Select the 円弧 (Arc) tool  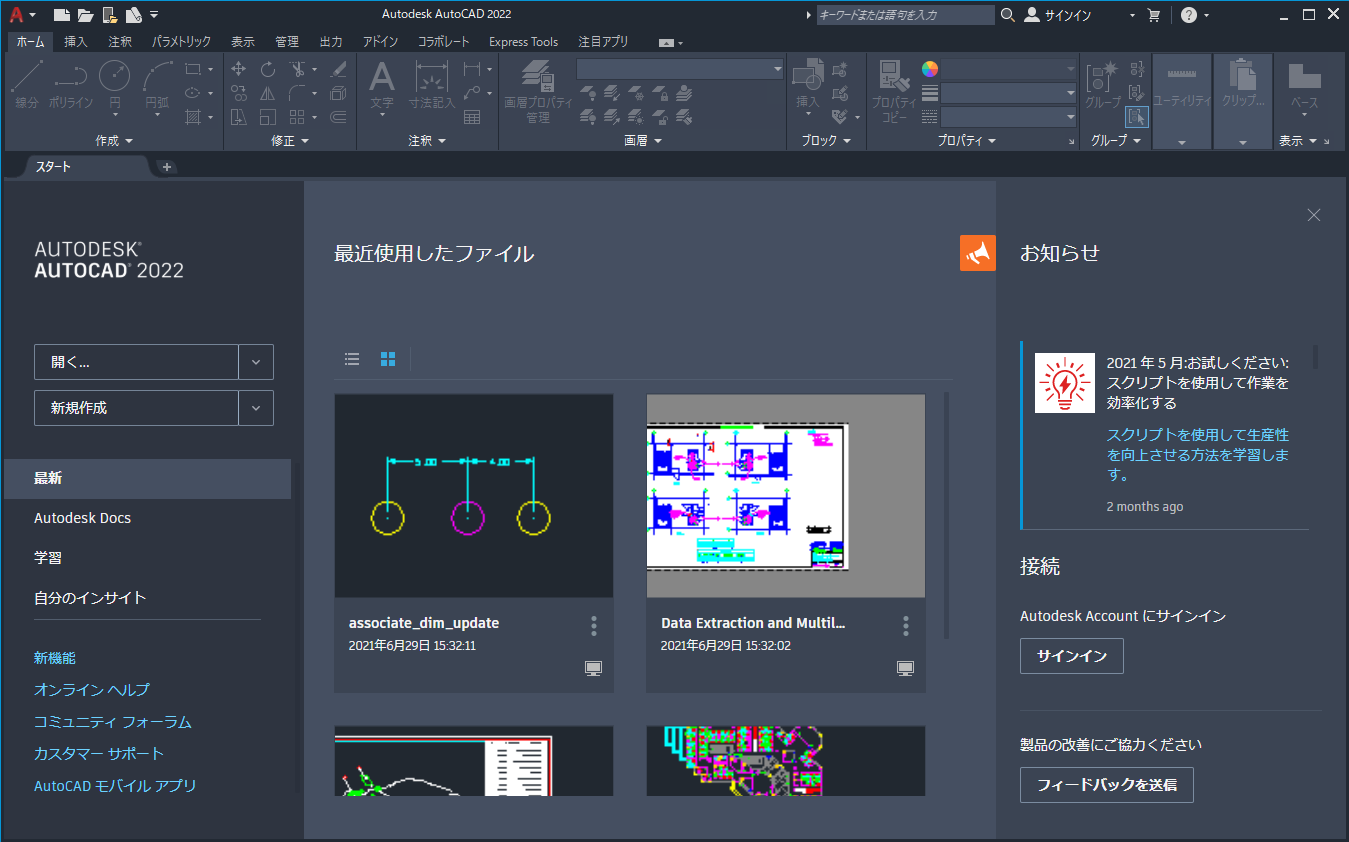tap(157, 84)
